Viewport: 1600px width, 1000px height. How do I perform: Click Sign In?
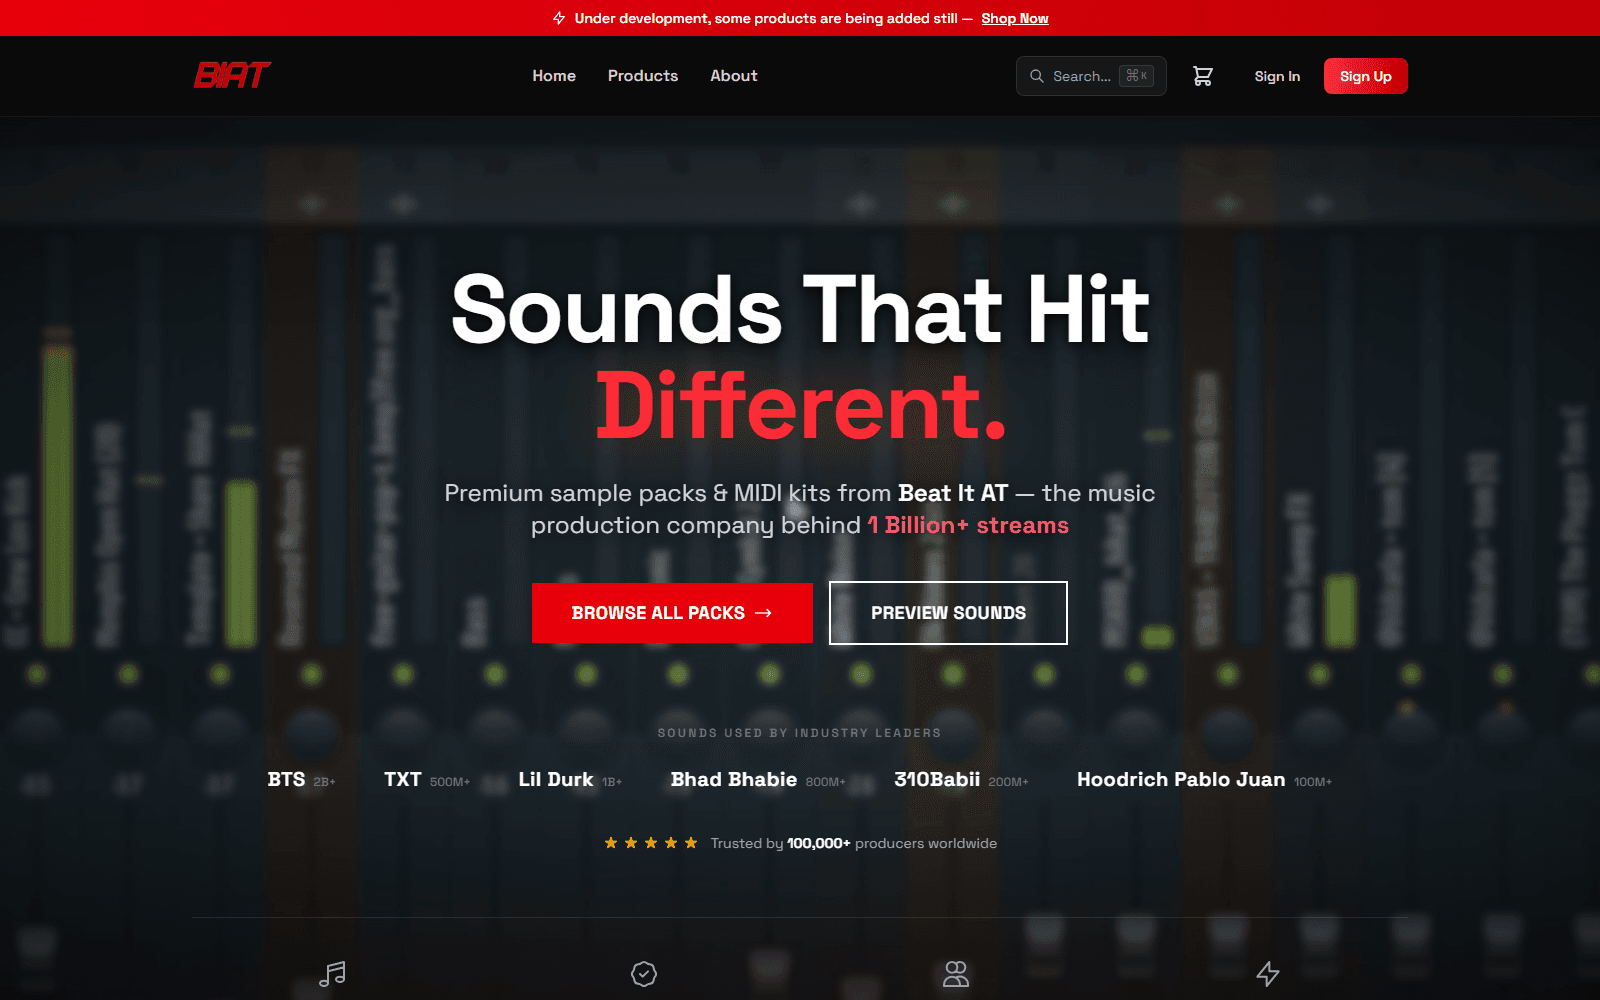(1277, 76)
